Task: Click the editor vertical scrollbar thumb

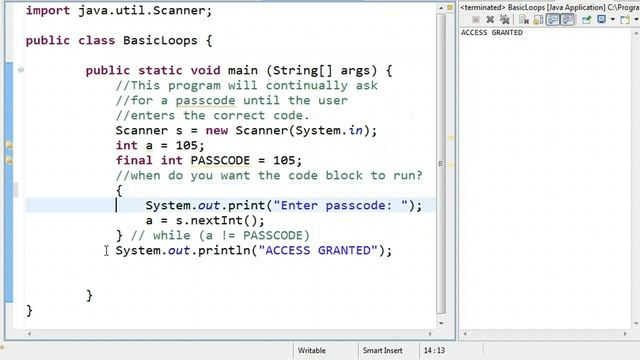Action: click(x=441, y=163)
